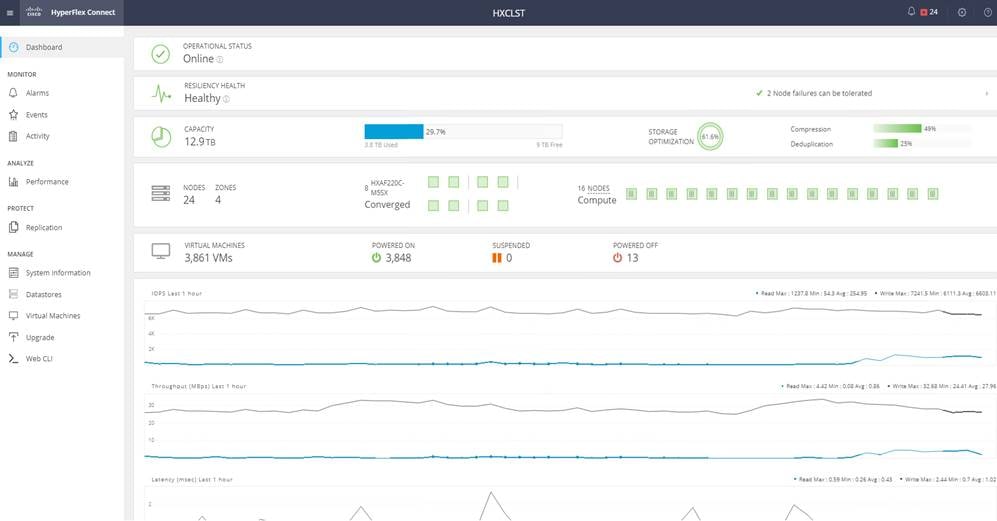The width and height of the screenshot is (997, 521).
Task: Click the 16 NODES Compute label
Action: click(x=596, y=194)
